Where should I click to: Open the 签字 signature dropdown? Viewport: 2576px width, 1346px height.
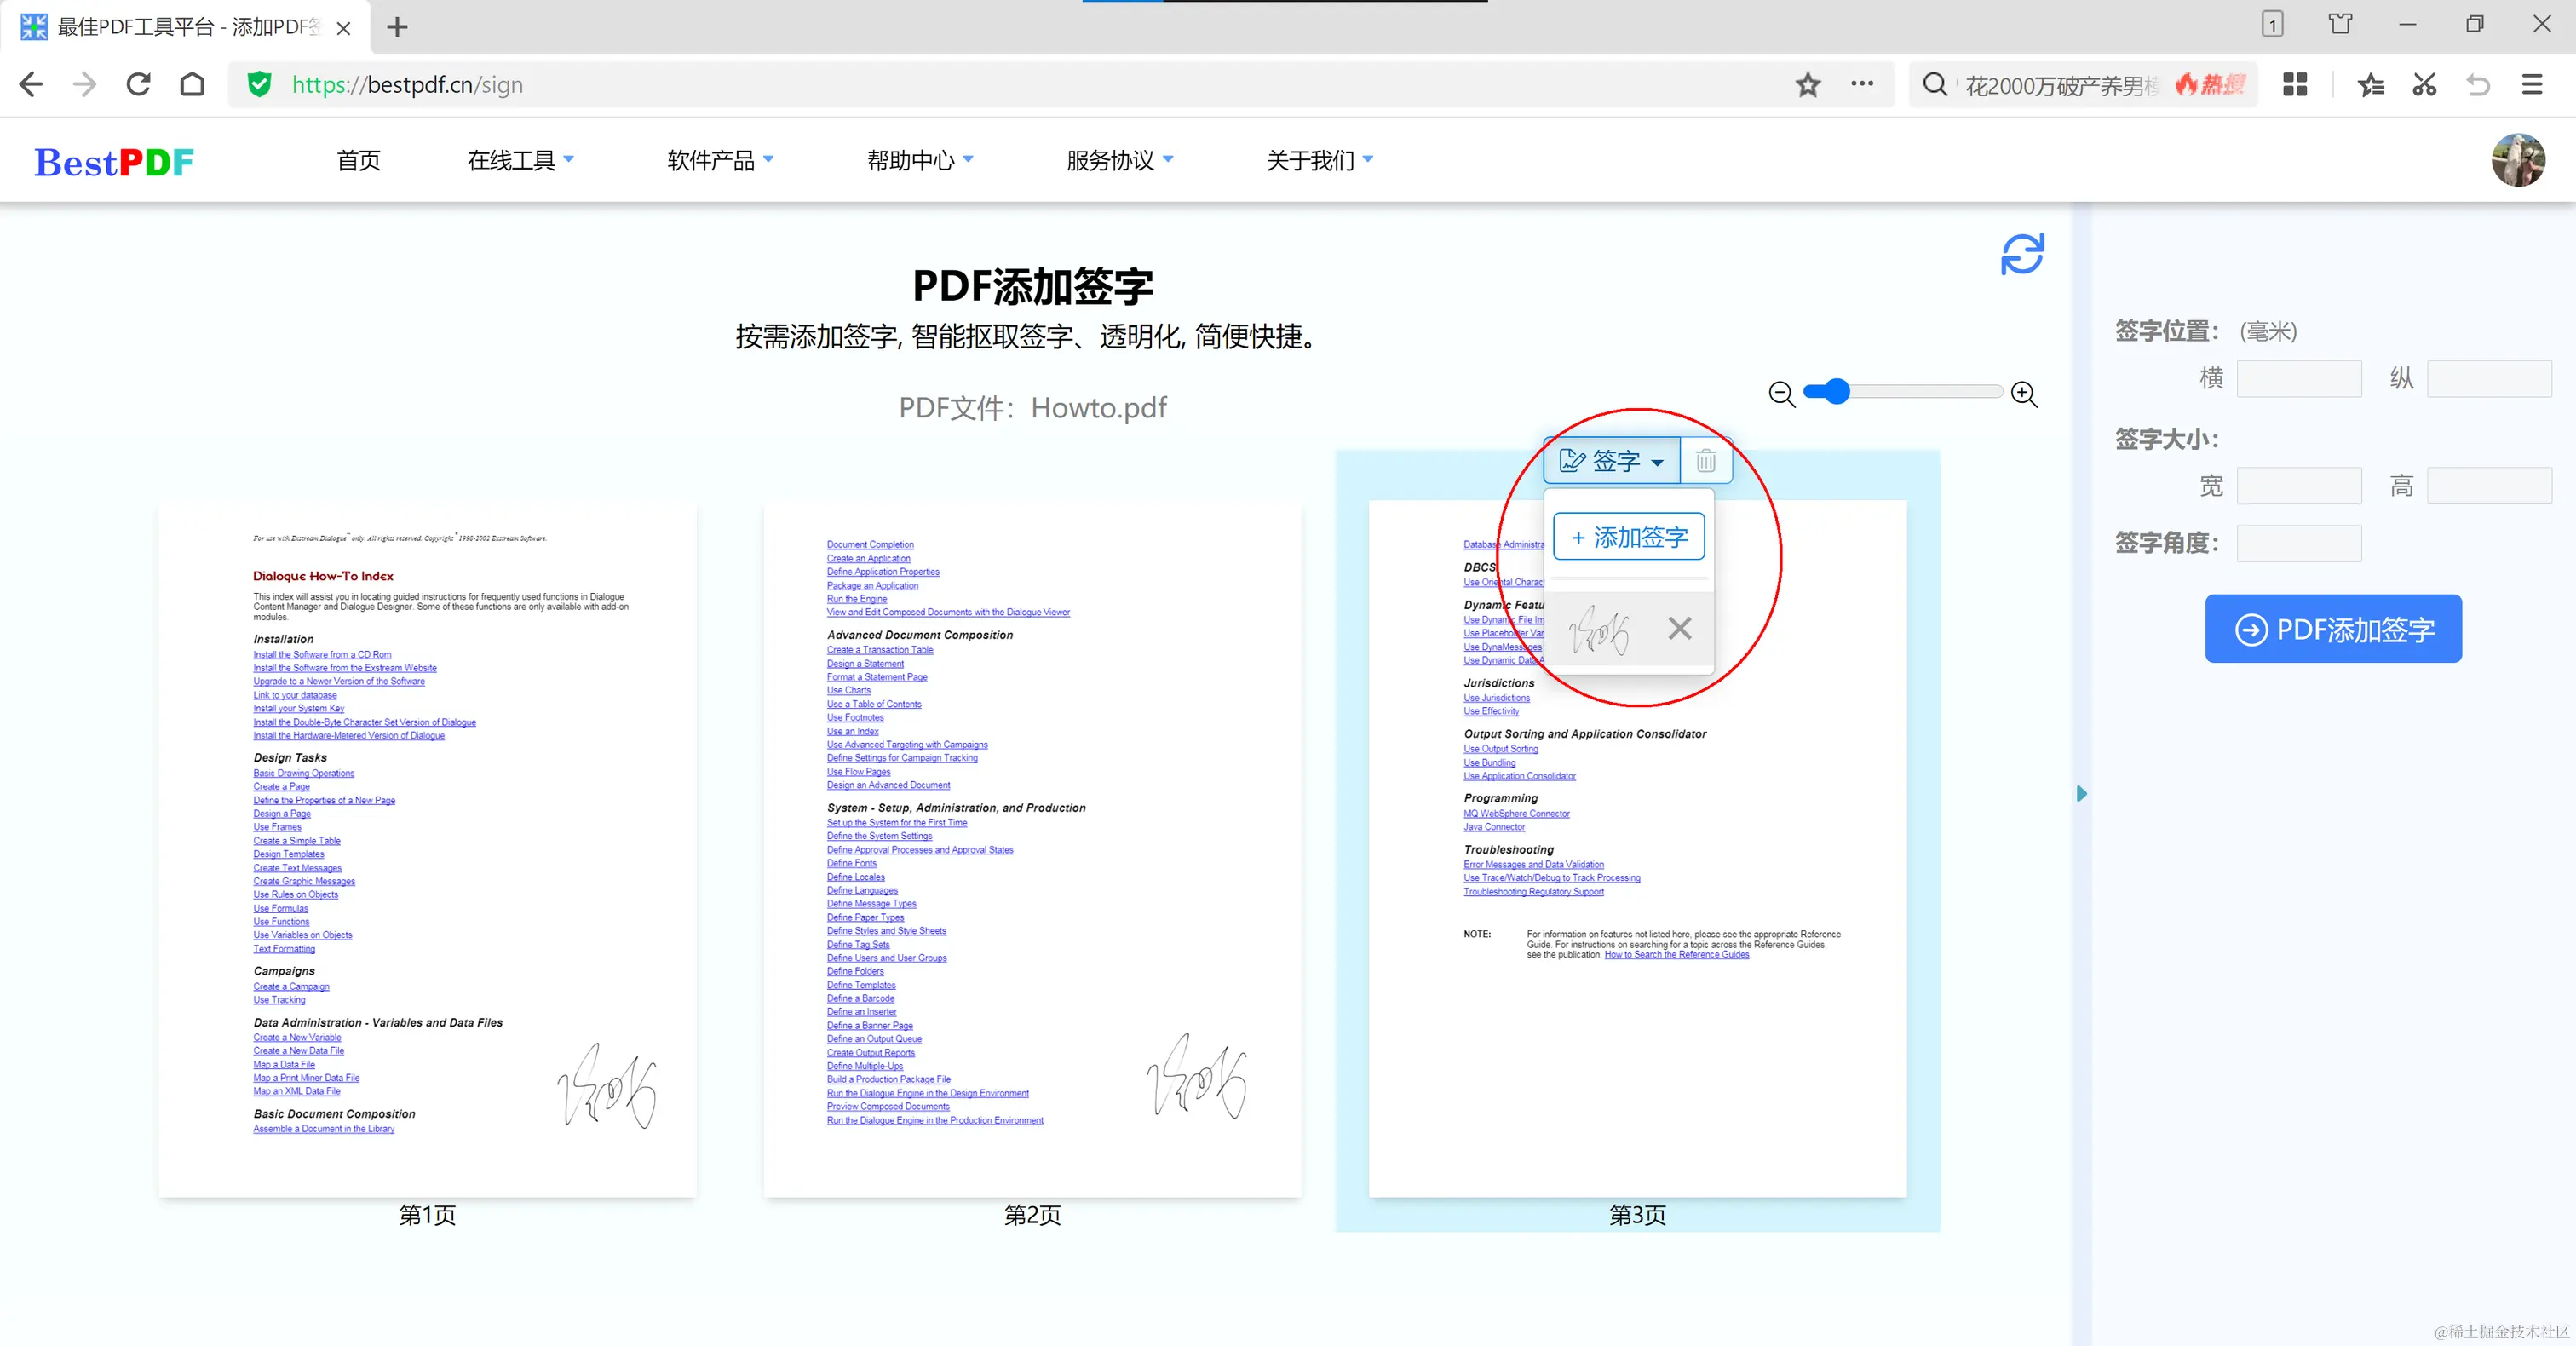1612,461
